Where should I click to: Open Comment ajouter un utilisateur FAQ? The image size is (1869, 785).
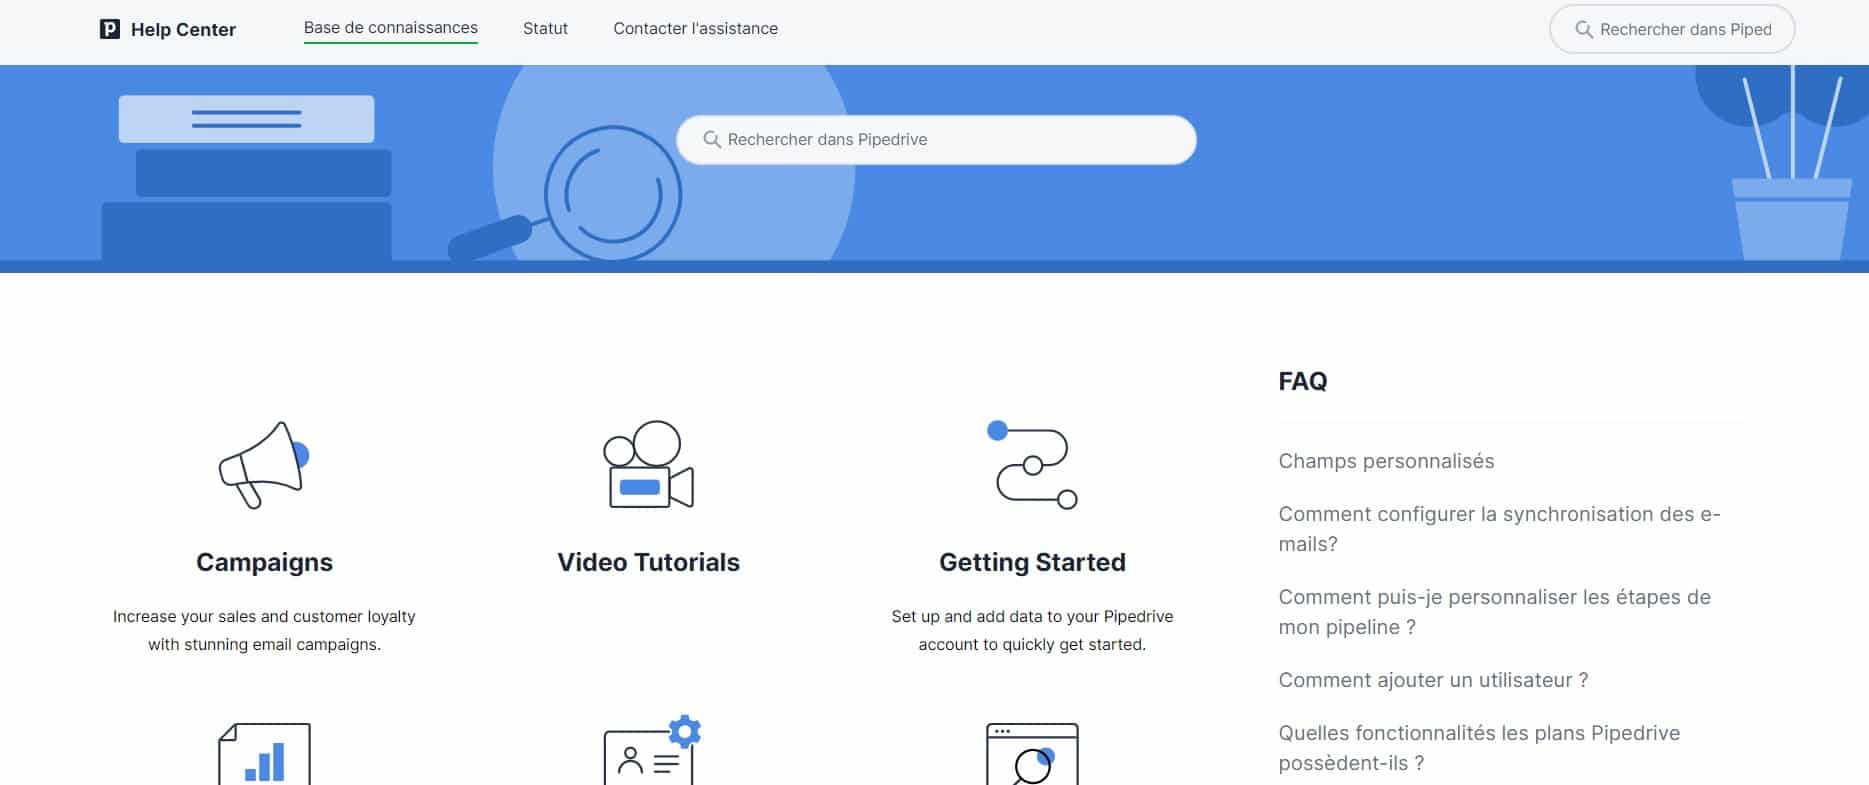pyautogui.click(x=1433, y=680)
